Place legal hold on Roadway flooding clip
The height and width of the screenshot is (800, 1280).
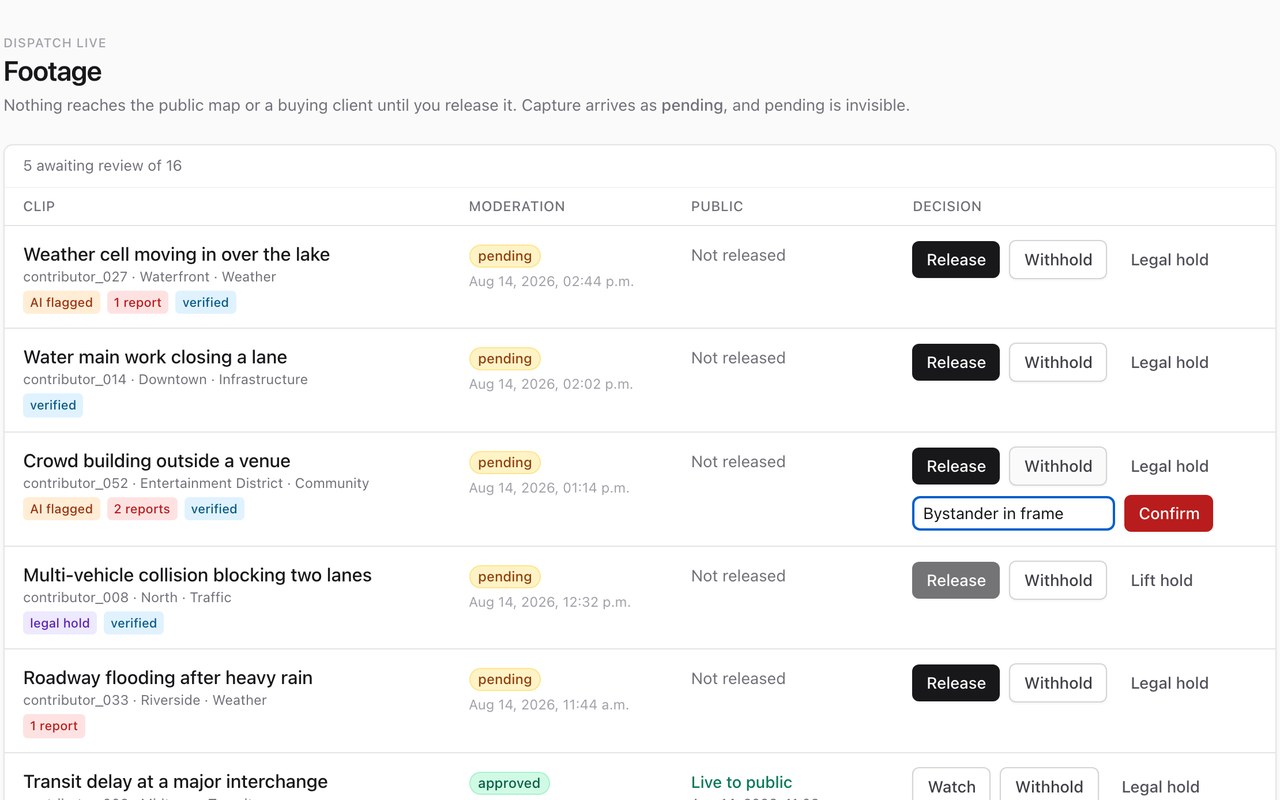[1169, 683]
